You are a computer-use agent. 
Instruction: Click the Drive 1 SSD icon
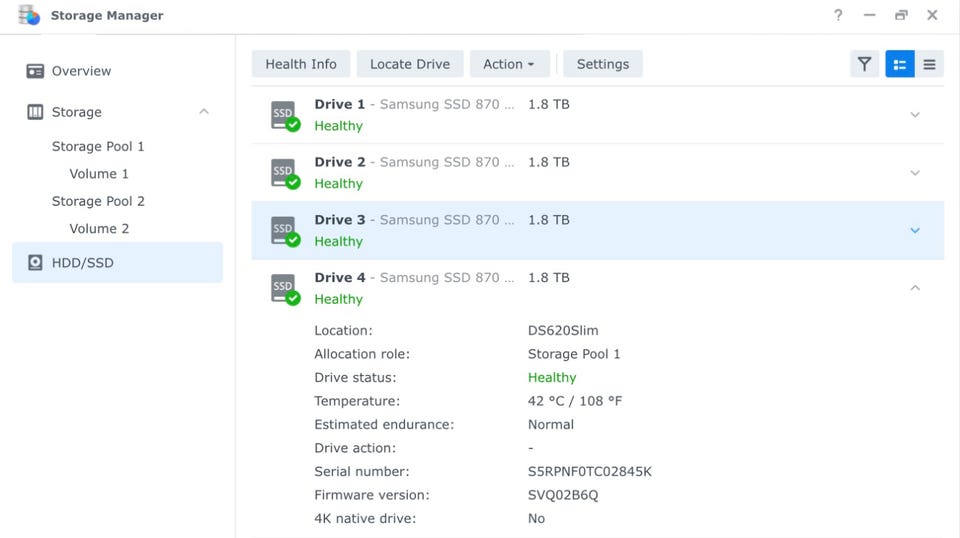(285, 115)
